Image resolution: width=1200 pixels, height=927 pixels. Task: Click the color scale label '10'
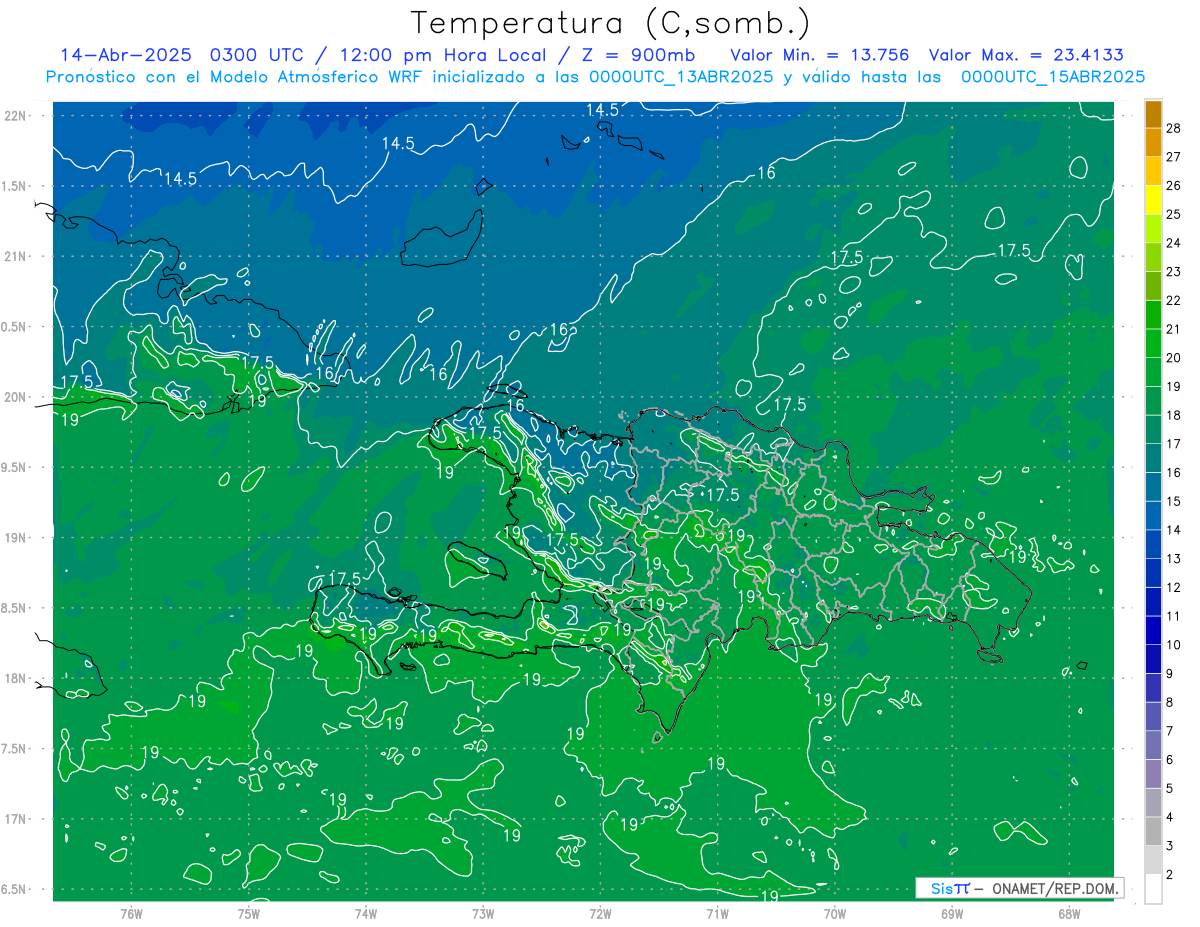1174,645
